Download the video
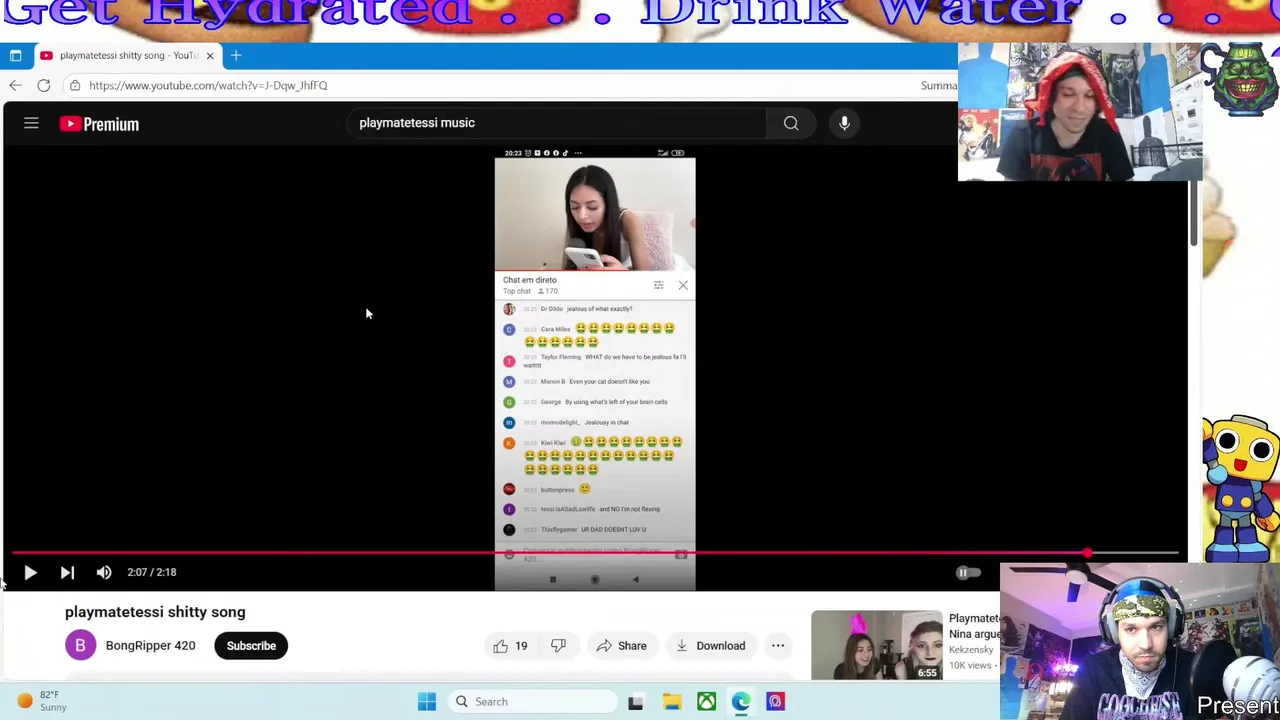 pyautogui.click(x=710, y=645)
